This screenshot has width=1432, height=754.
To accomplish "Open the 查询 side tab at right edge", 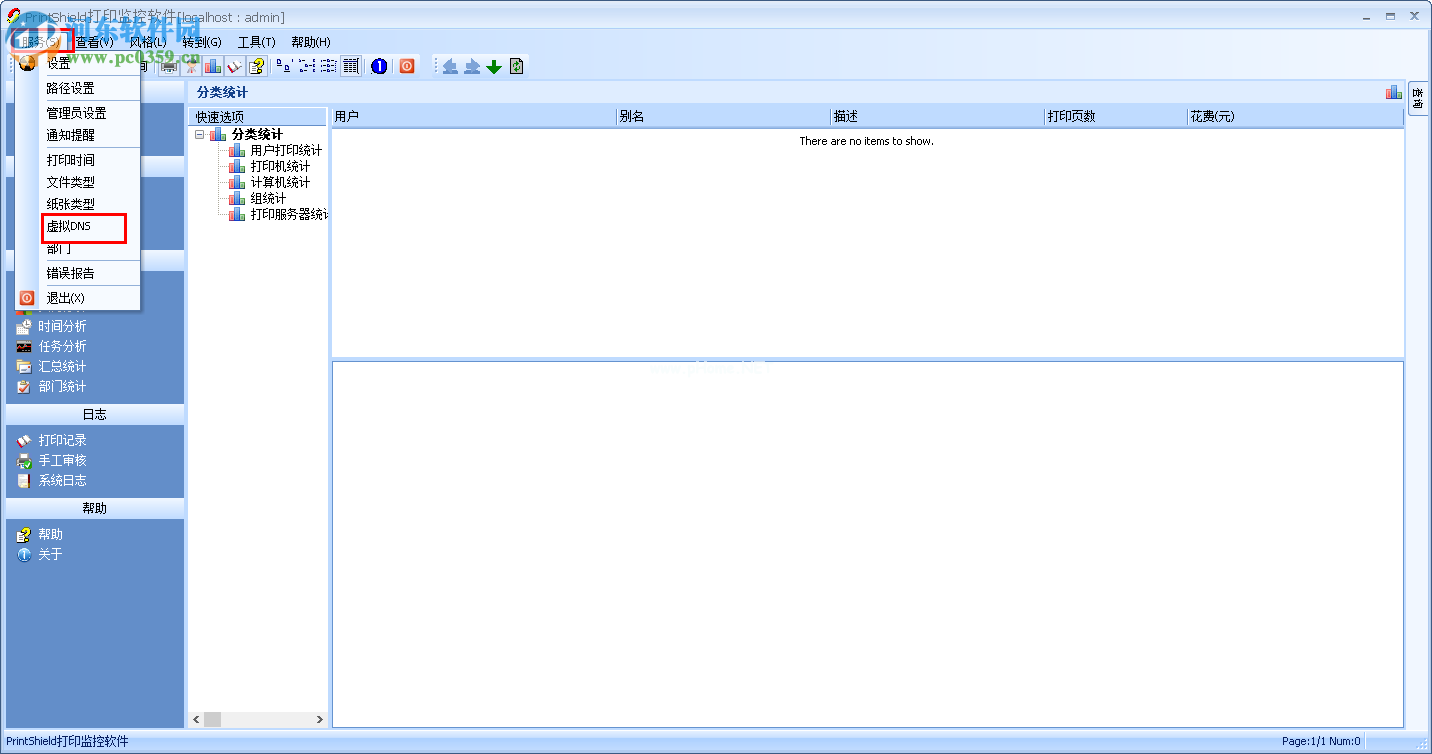I will (x=1418, y=98).
